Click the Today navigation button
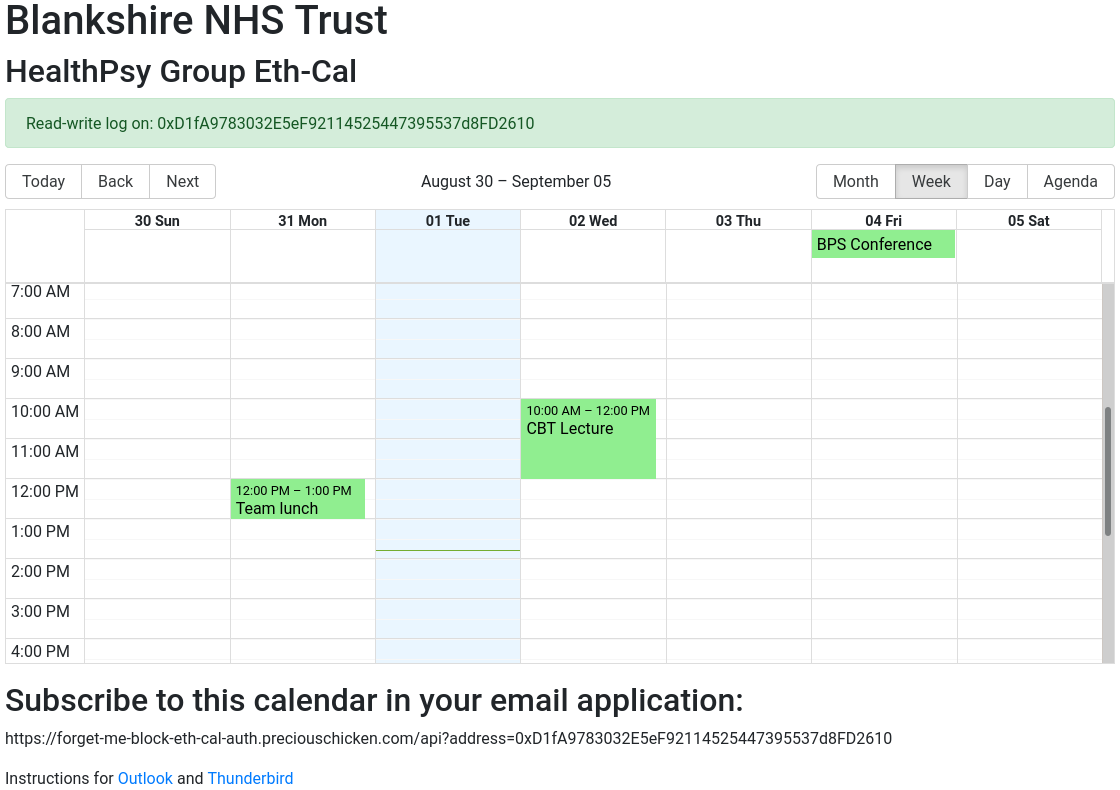 coord(44,181)
